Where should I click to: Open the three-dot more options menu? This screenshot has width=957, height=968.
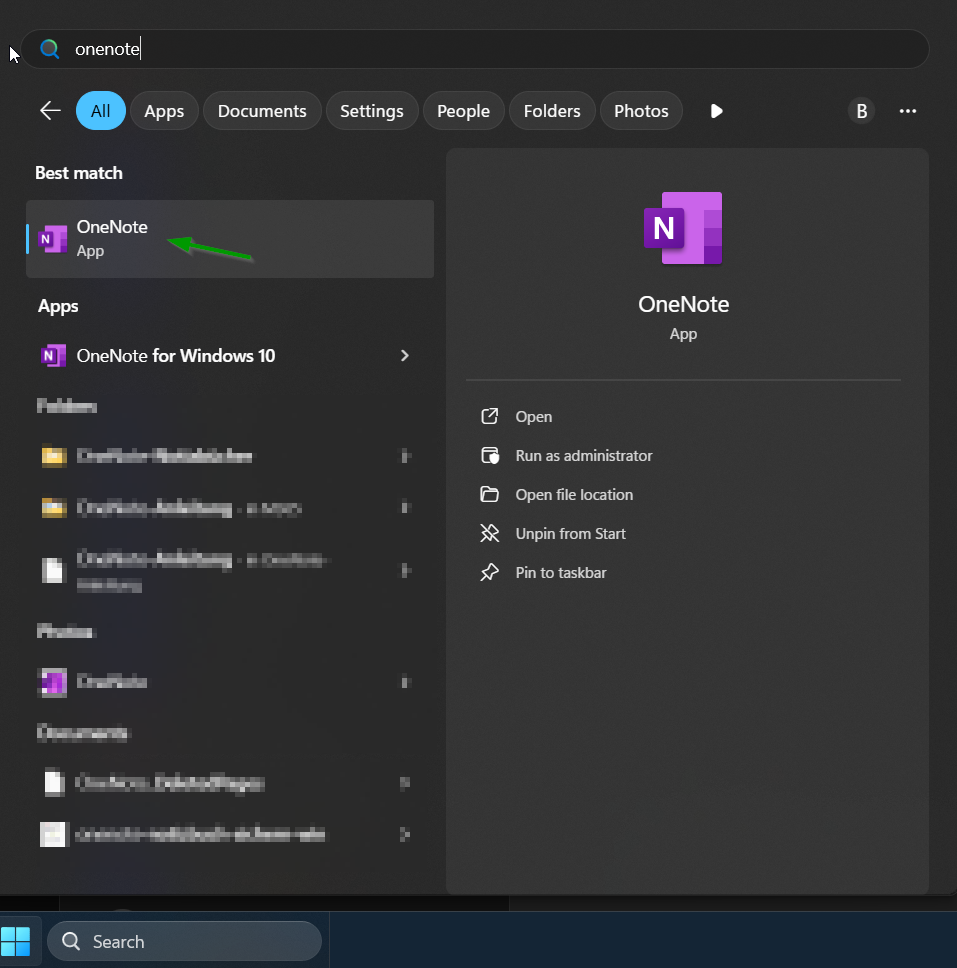(x=907, y=111)
